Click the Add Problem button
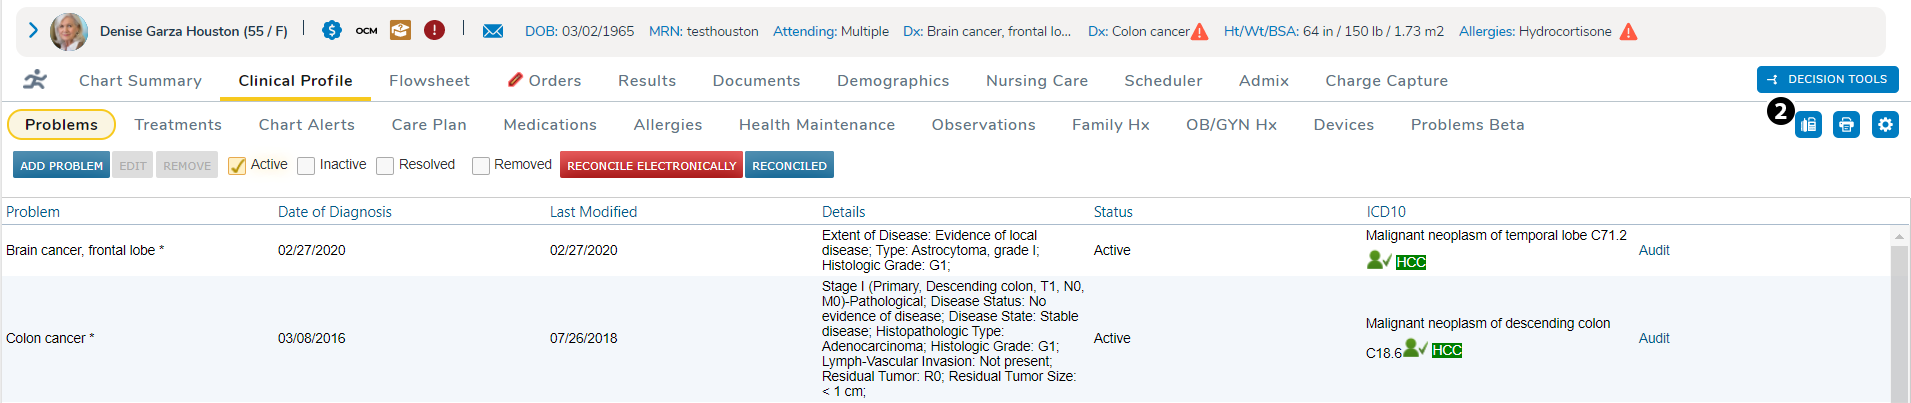 (61, 166)
